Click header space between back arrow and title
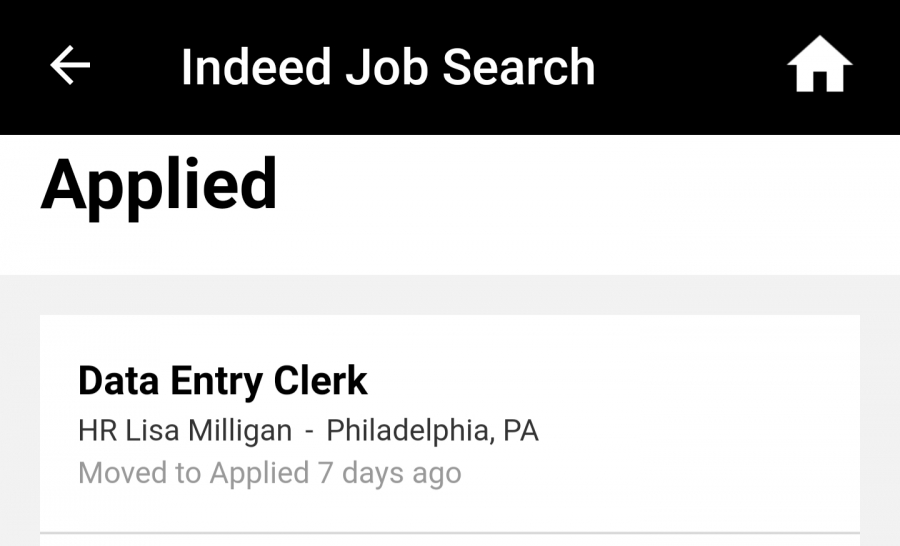 click(x=136, y=67)
